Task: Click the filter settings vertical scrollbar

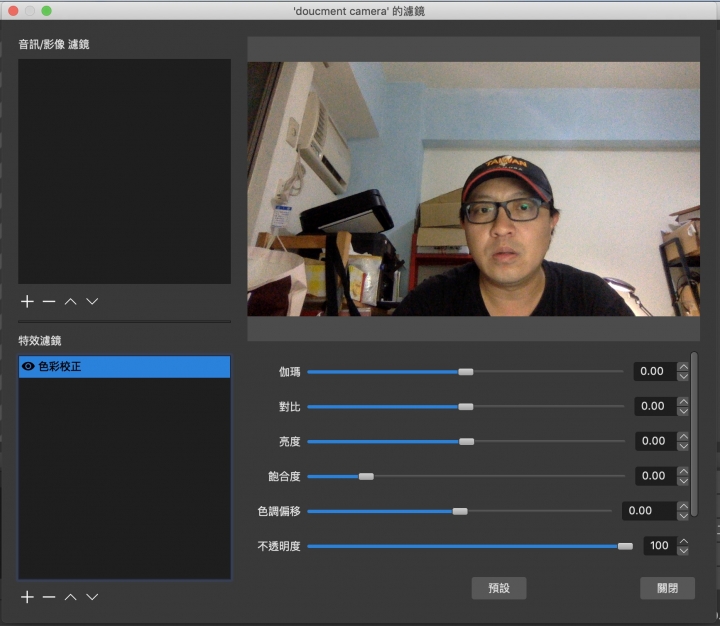Action: [x=694, y=432]
